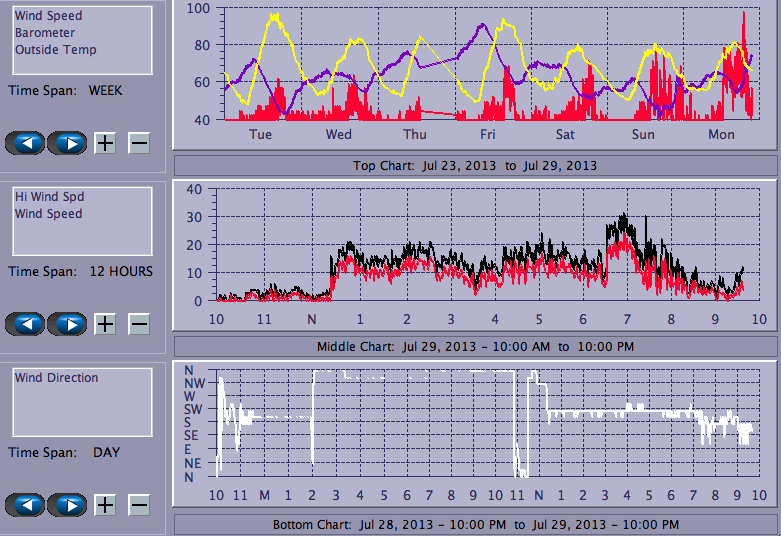Step the Wind Direction chart forward
This screenshot has width=781, height=536.
coord(68,505)
